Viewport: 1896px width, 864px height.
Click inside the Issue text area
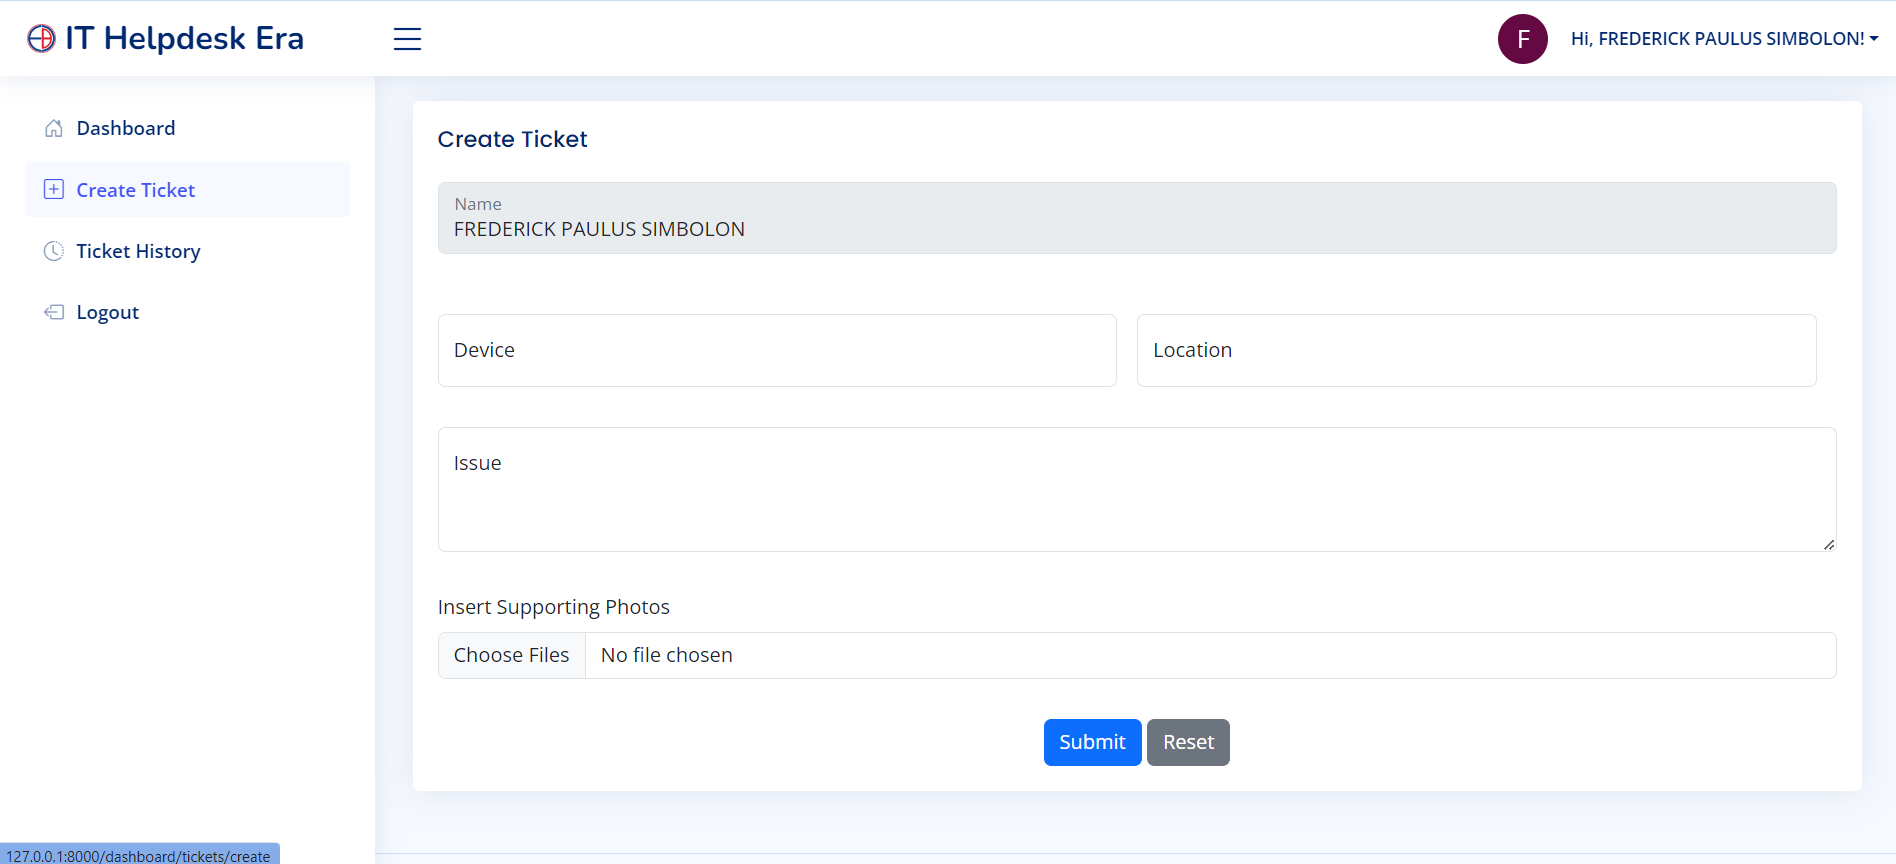1136,490
